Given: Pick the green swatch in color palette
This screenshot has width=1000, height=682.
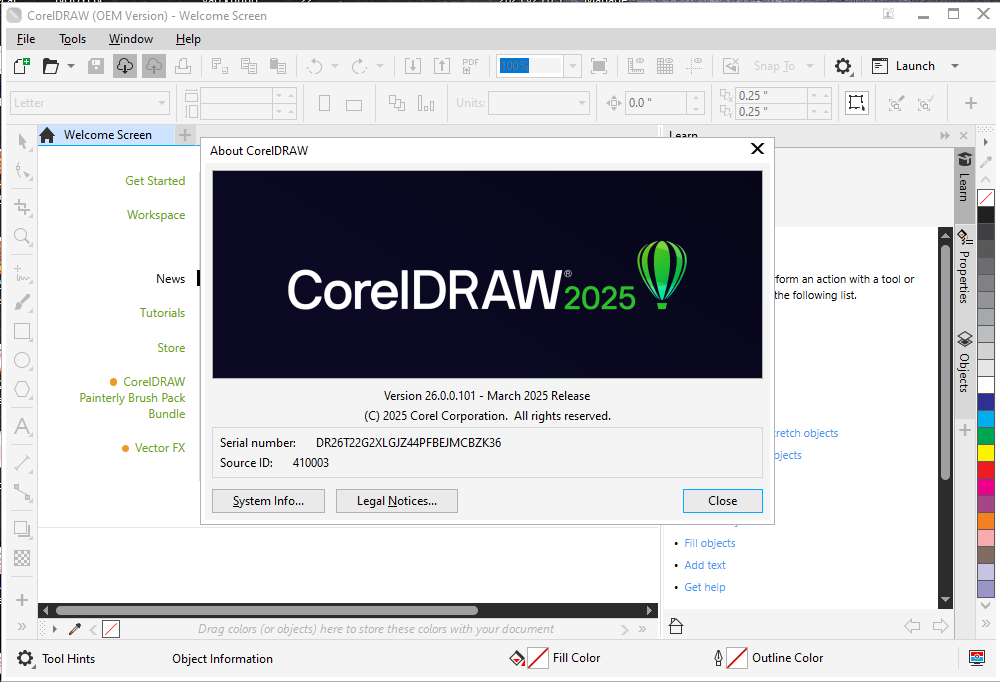Looking at the screenshot, I should pos(986,435).
